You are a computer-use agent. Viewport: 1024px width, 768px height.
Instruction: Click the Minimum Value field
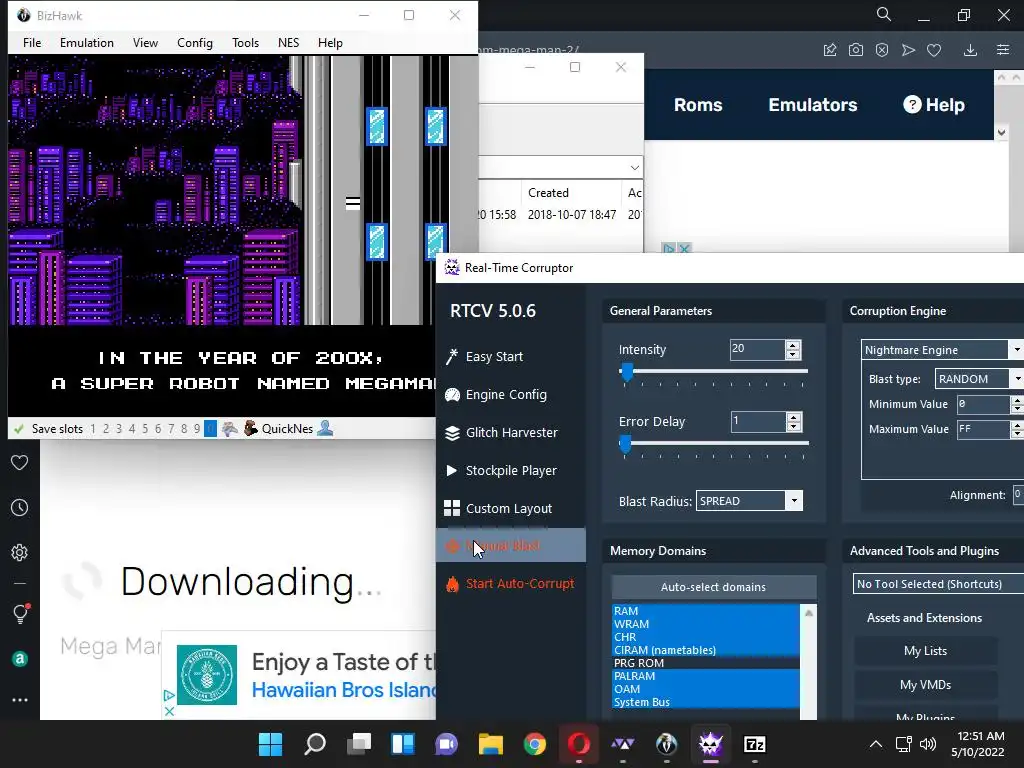[x=984, y=404]
